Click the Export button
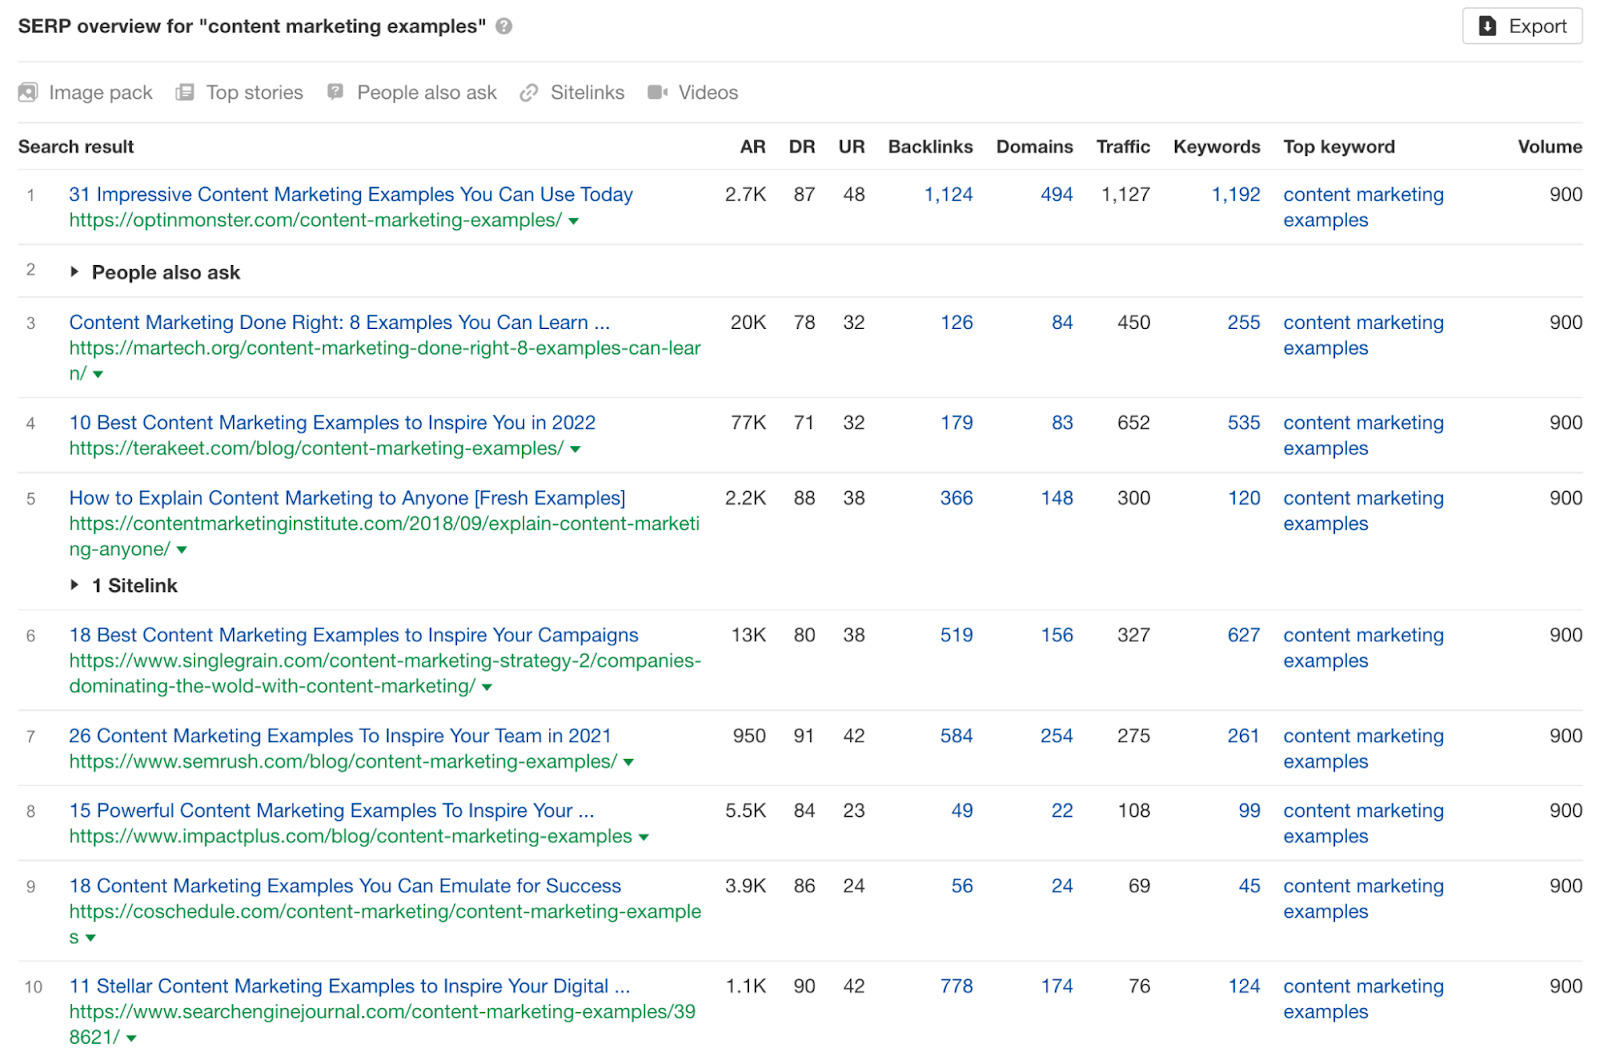1600x1052 pixels. [1522, 26]
